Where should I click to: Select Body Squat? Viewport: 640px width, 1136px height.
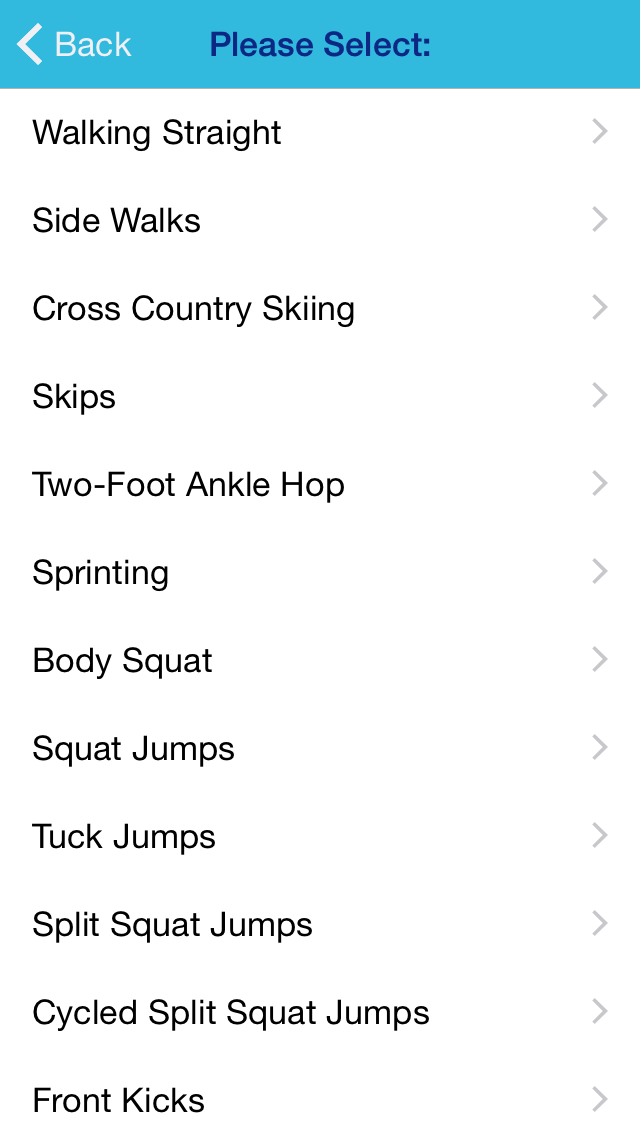tap(320, 661)
